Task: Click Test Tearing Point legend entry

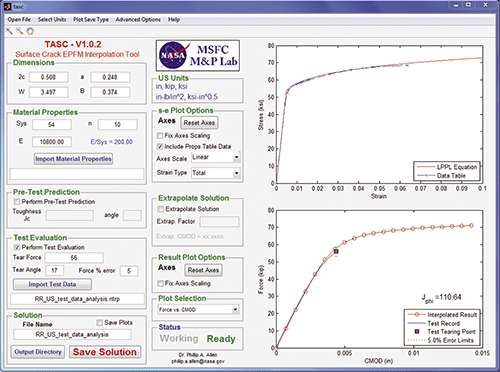Action: click(x=444, y=332)
